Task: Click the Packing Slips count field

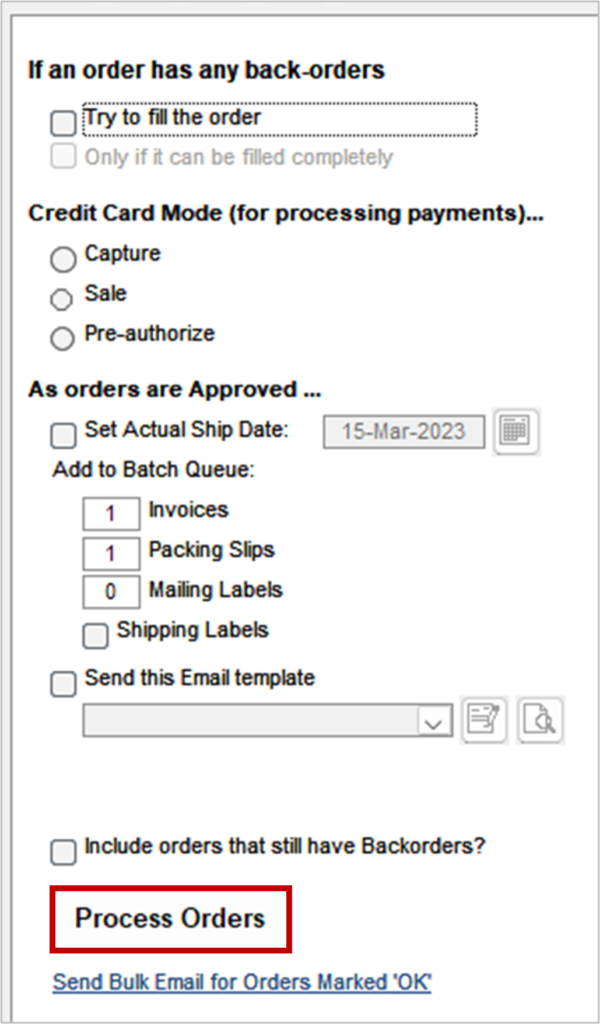Action: (110, 553)
